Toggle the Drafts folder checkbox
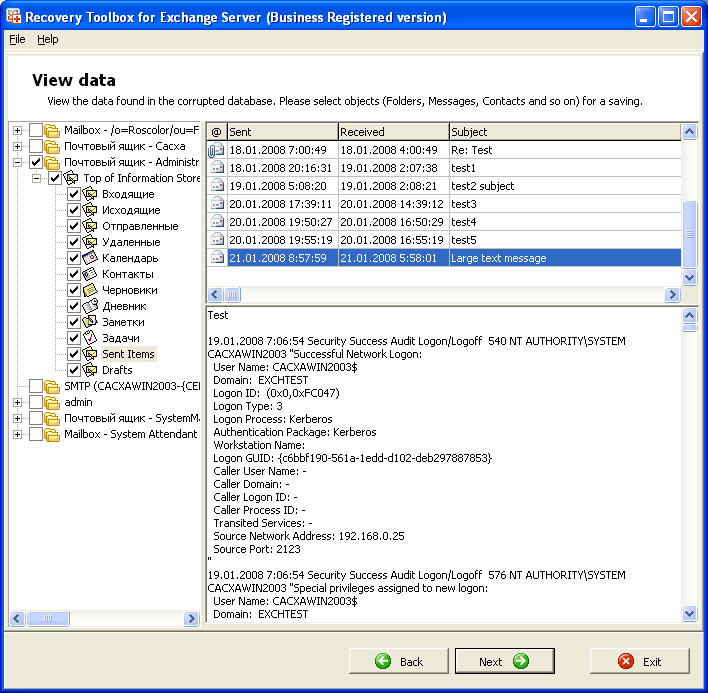 pos(74,370)
